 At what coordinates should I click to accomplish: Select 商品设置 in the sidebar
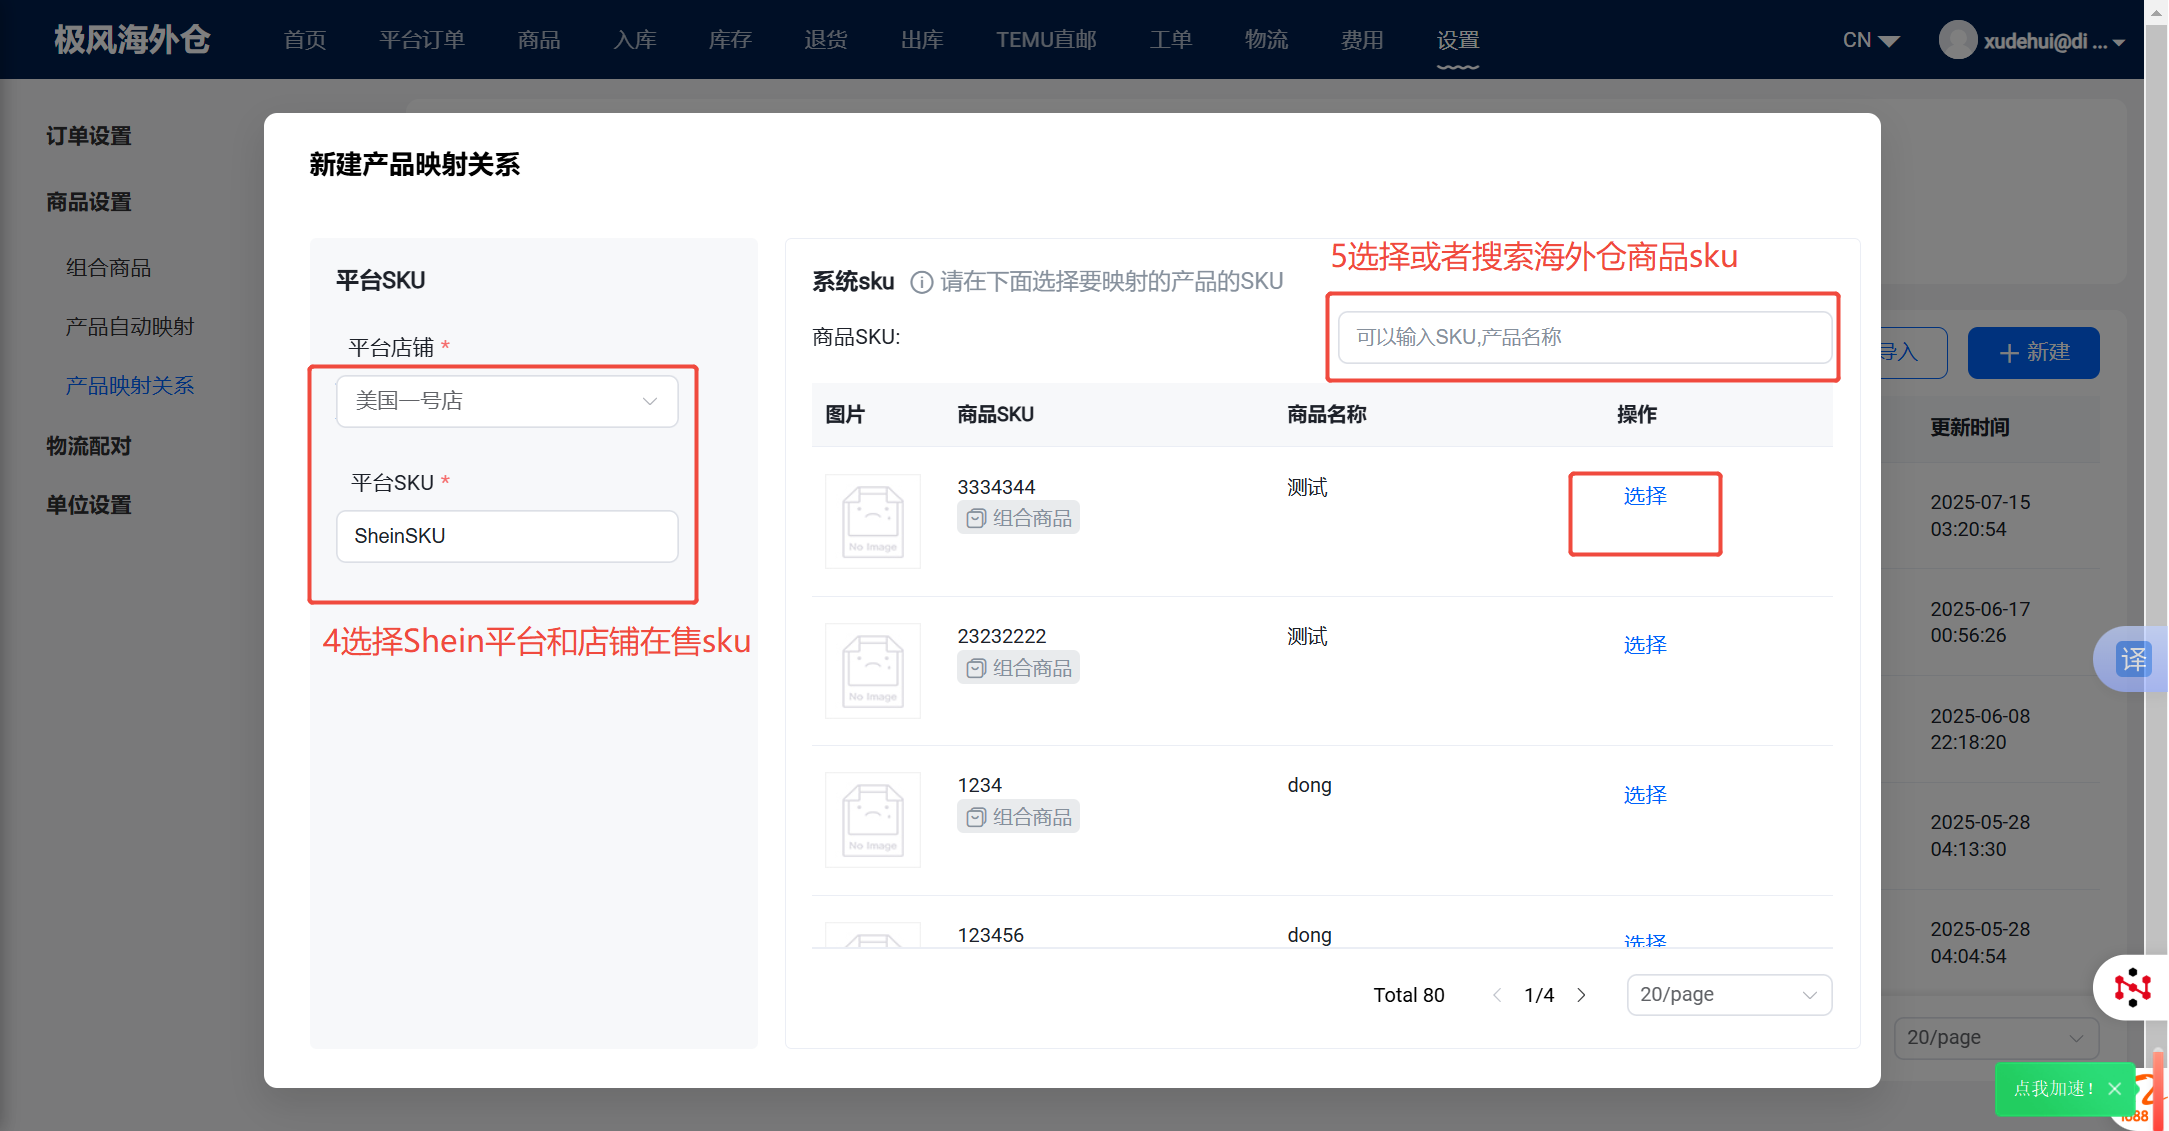89,202
